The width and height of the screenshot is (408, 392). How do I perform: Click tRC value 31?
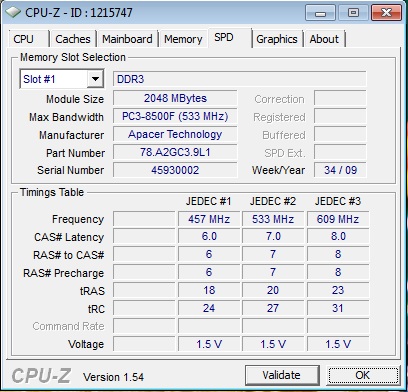[x=338, y=308]
